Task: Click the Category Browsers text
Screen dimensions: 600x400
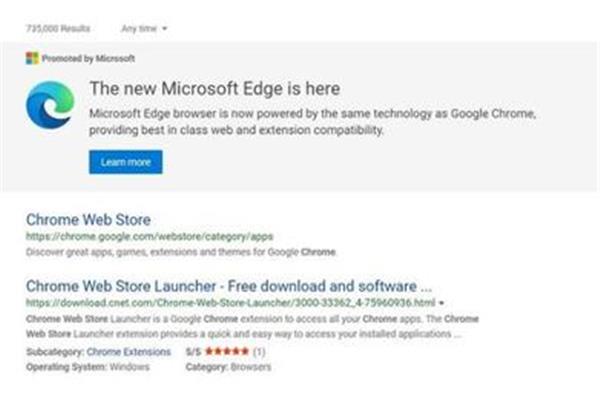Action: [228, 367]
